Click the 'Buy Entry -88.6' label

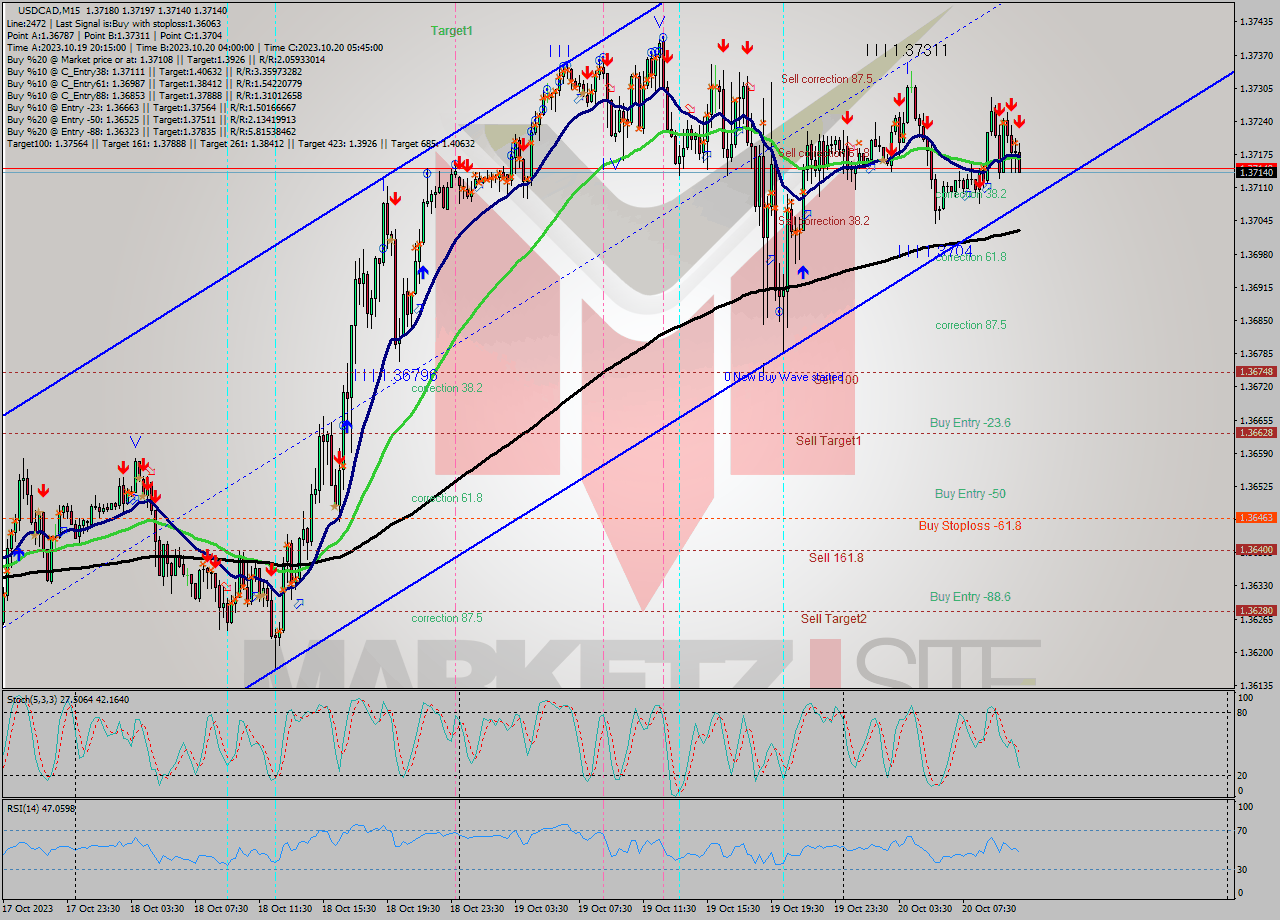(970, 597)
